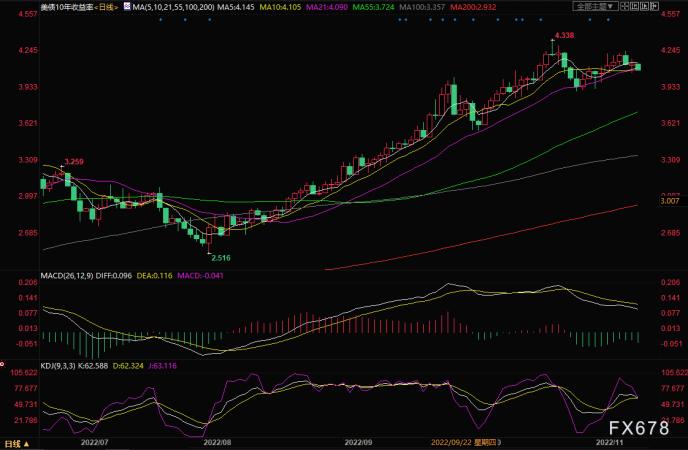Click the MA(5,10,21,55,100,200) indicator label
Screen dimensions: 688x450
(x=173, y=7)
